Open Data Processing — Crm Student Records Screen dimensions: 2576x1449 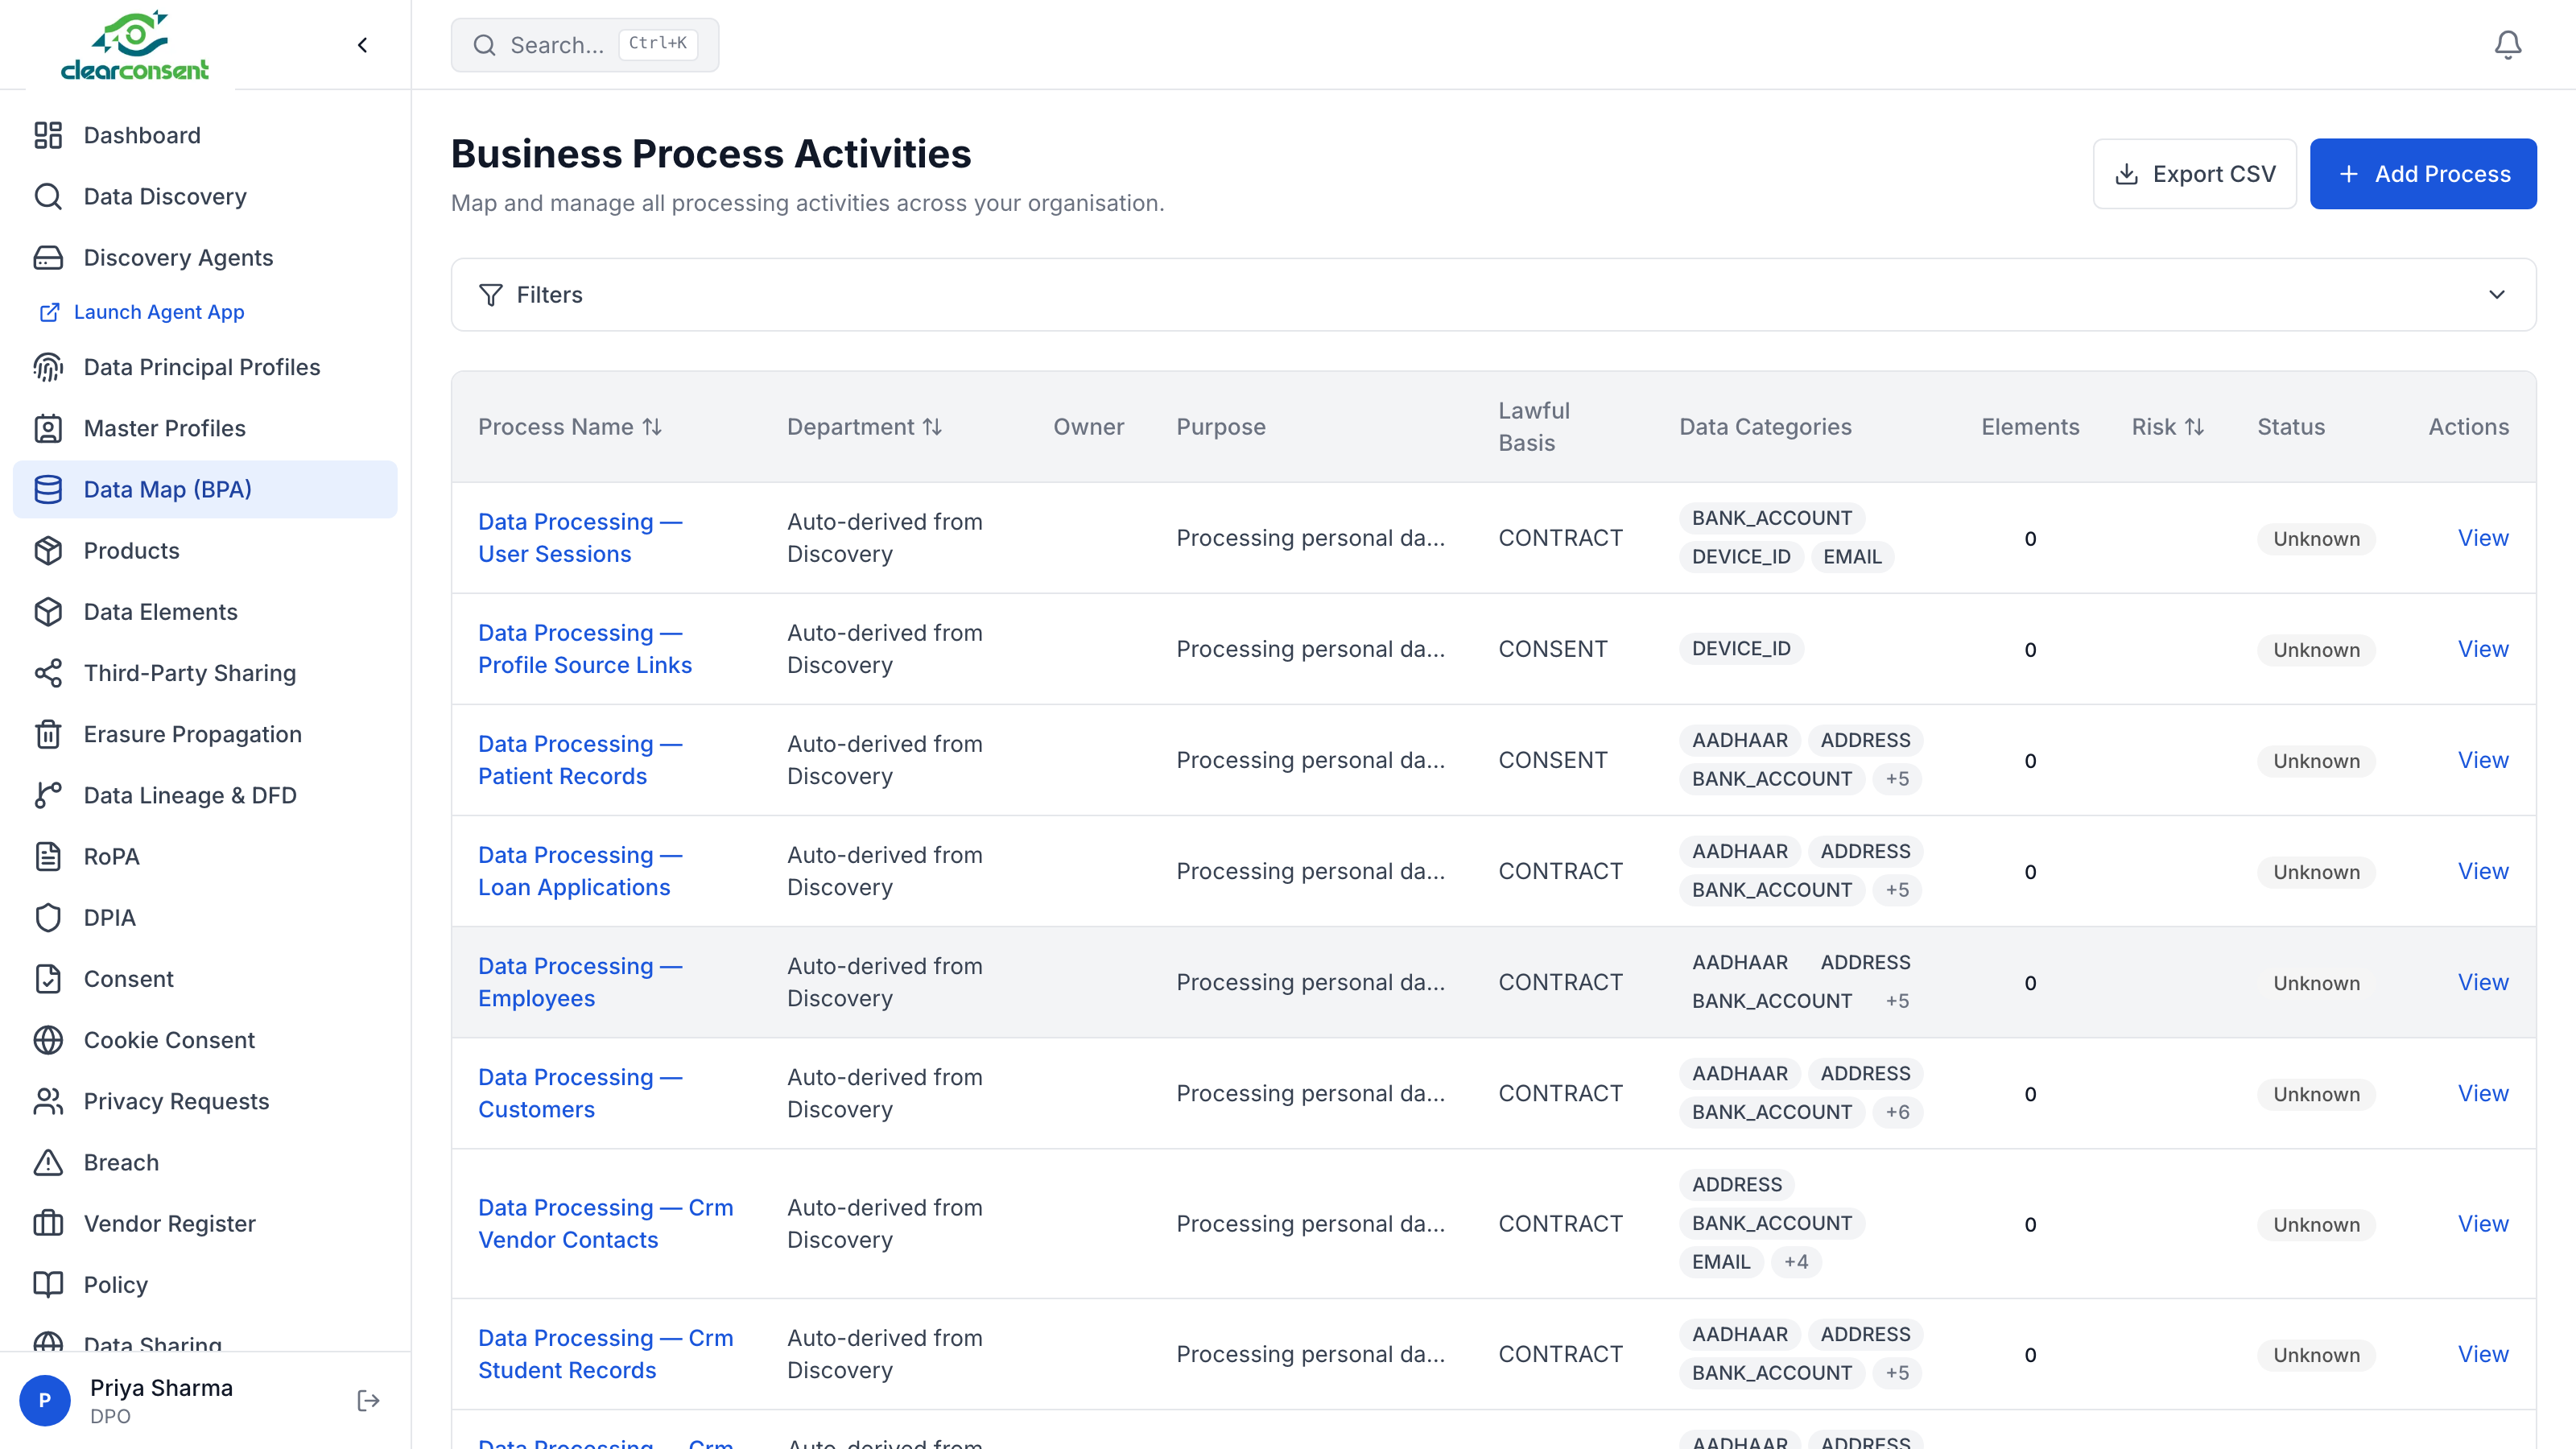click(x=605, y=1353)
